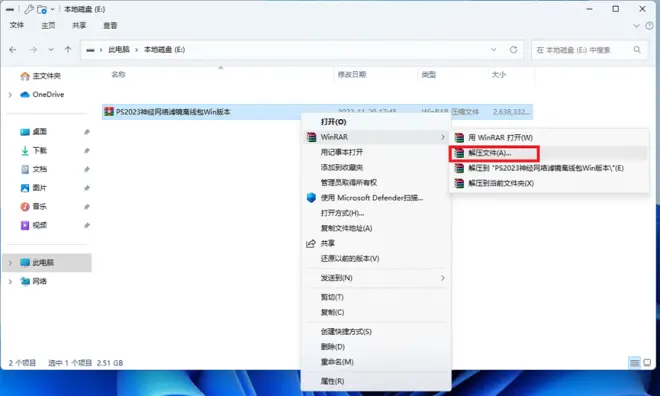
Task: Click the search magnifier icon
Action: click(x=637, y=50)
